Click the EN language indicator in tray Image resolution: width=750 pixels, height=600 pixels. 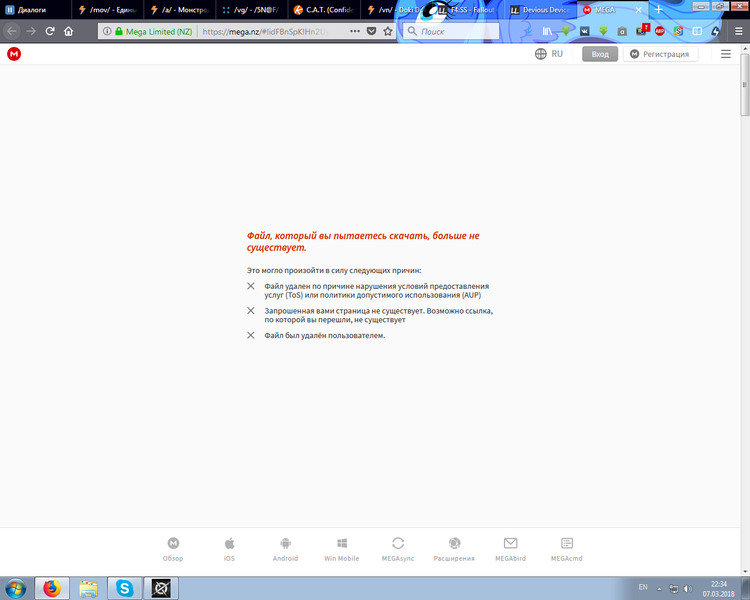tap(643, 587)
